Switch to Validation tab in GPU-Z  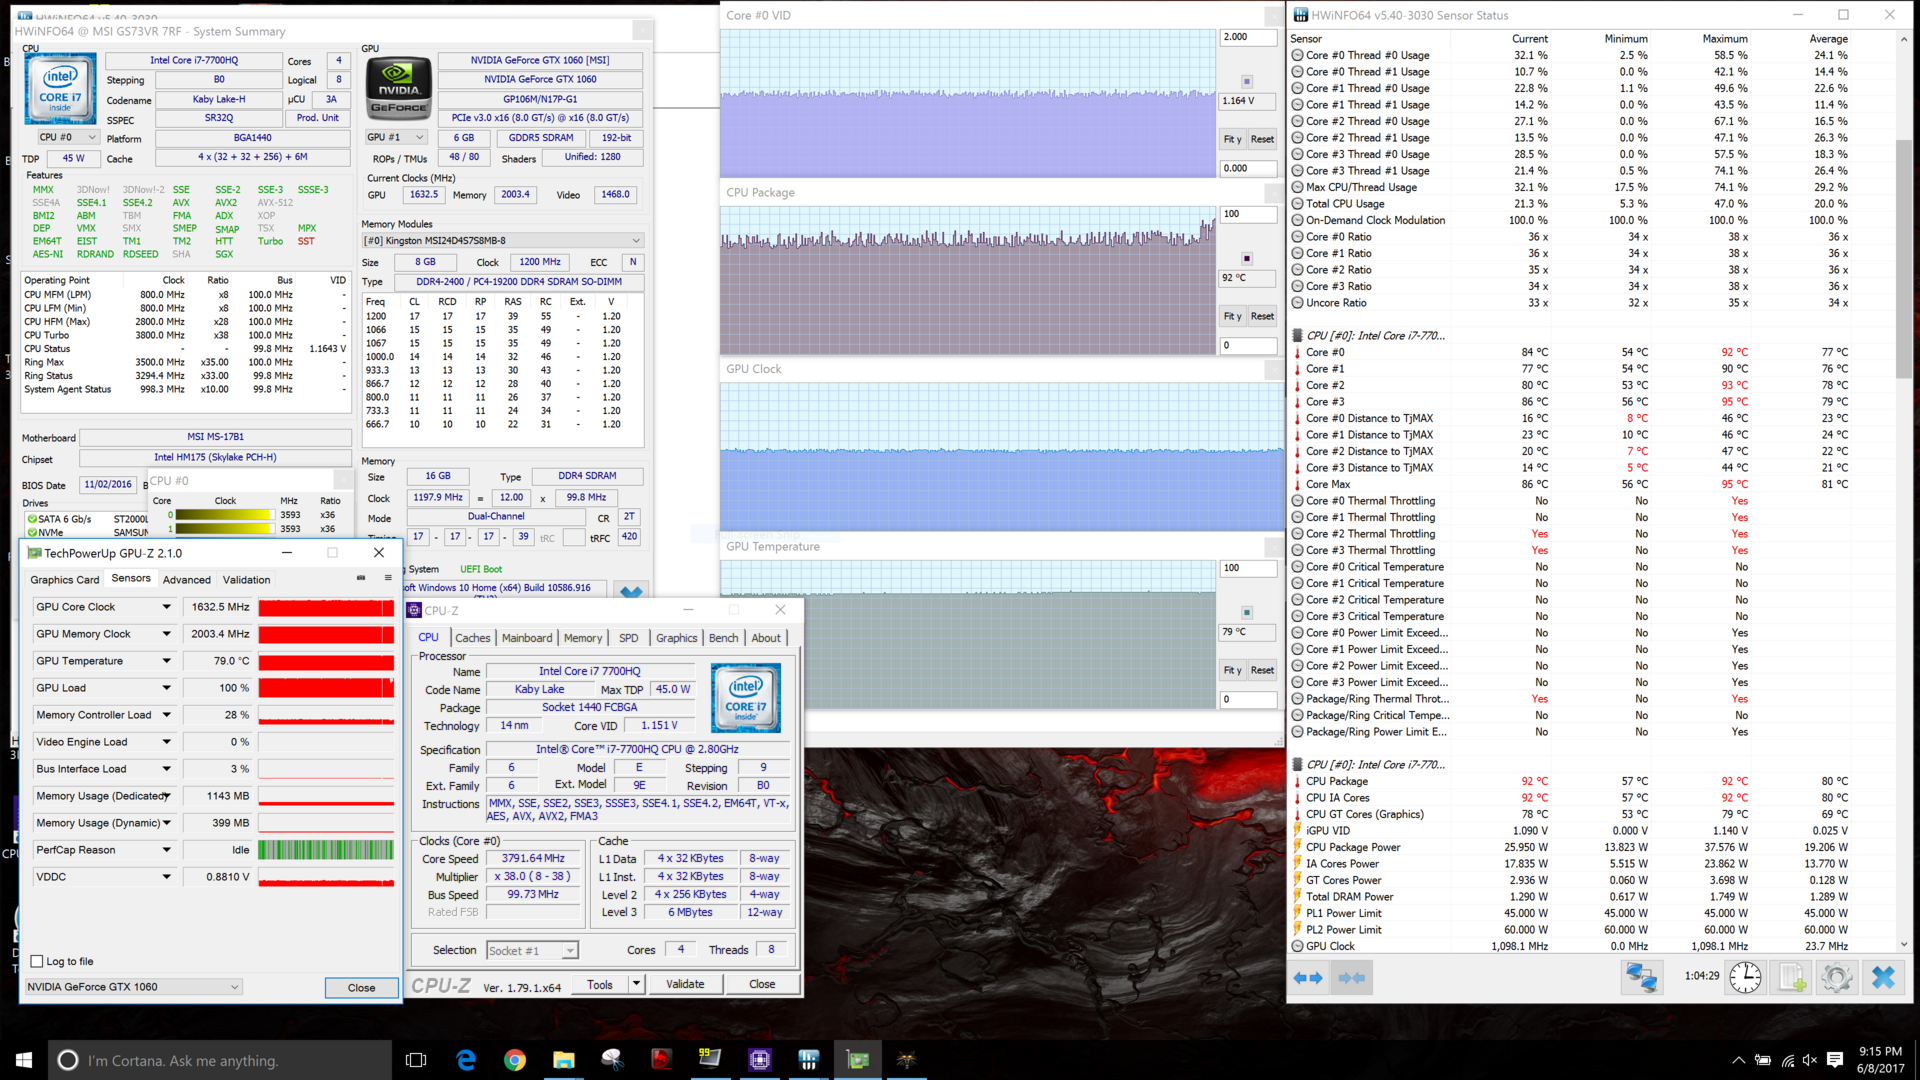pos(246,580)
